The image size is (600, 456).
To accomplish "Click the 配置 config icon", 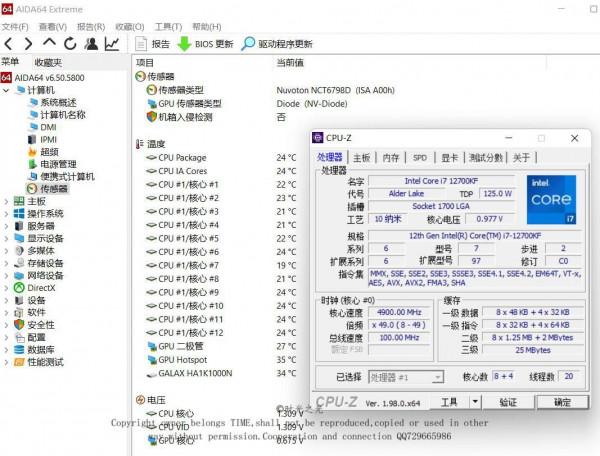I will (x=19, y=337).
